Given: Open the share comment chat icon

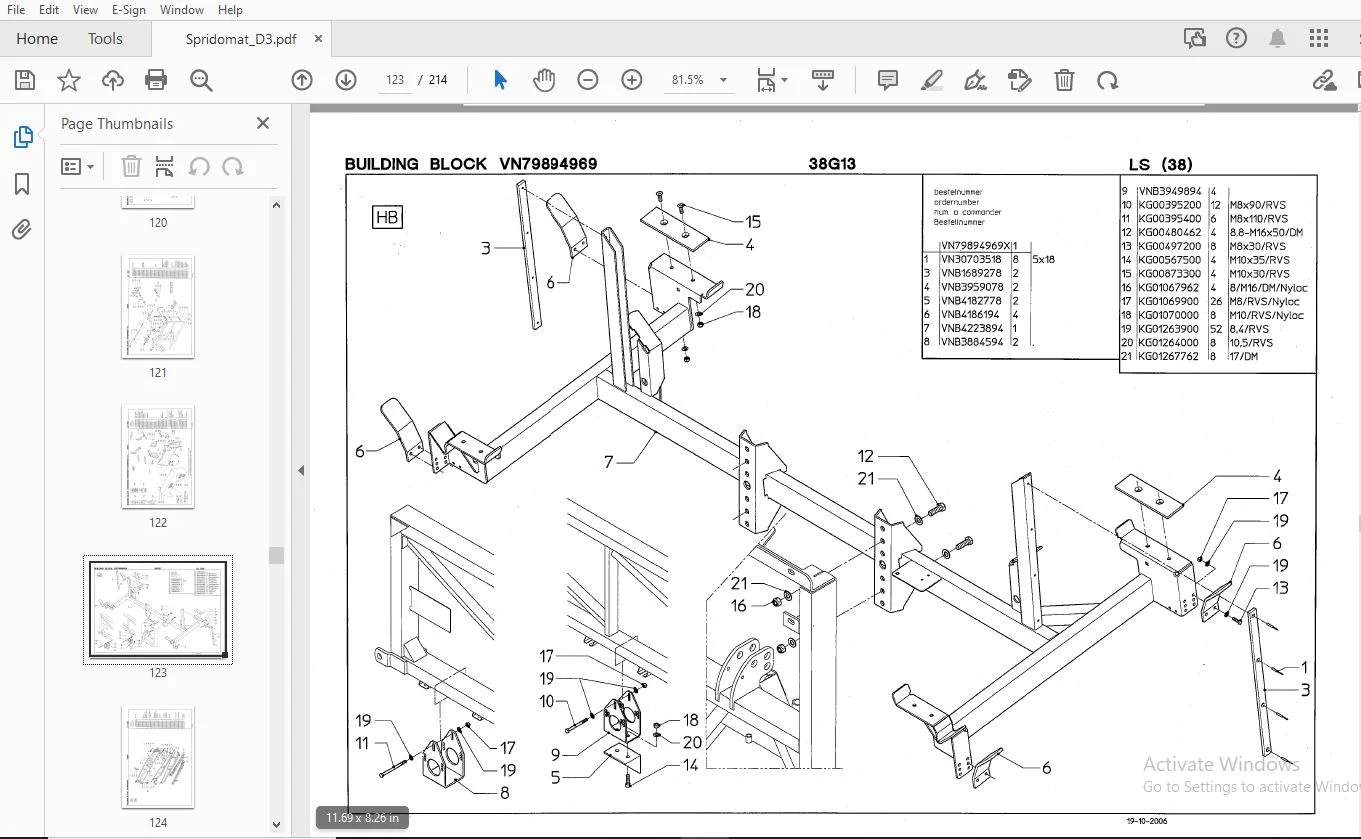Looking at the screenshot, I should (x=1195, y=39).
